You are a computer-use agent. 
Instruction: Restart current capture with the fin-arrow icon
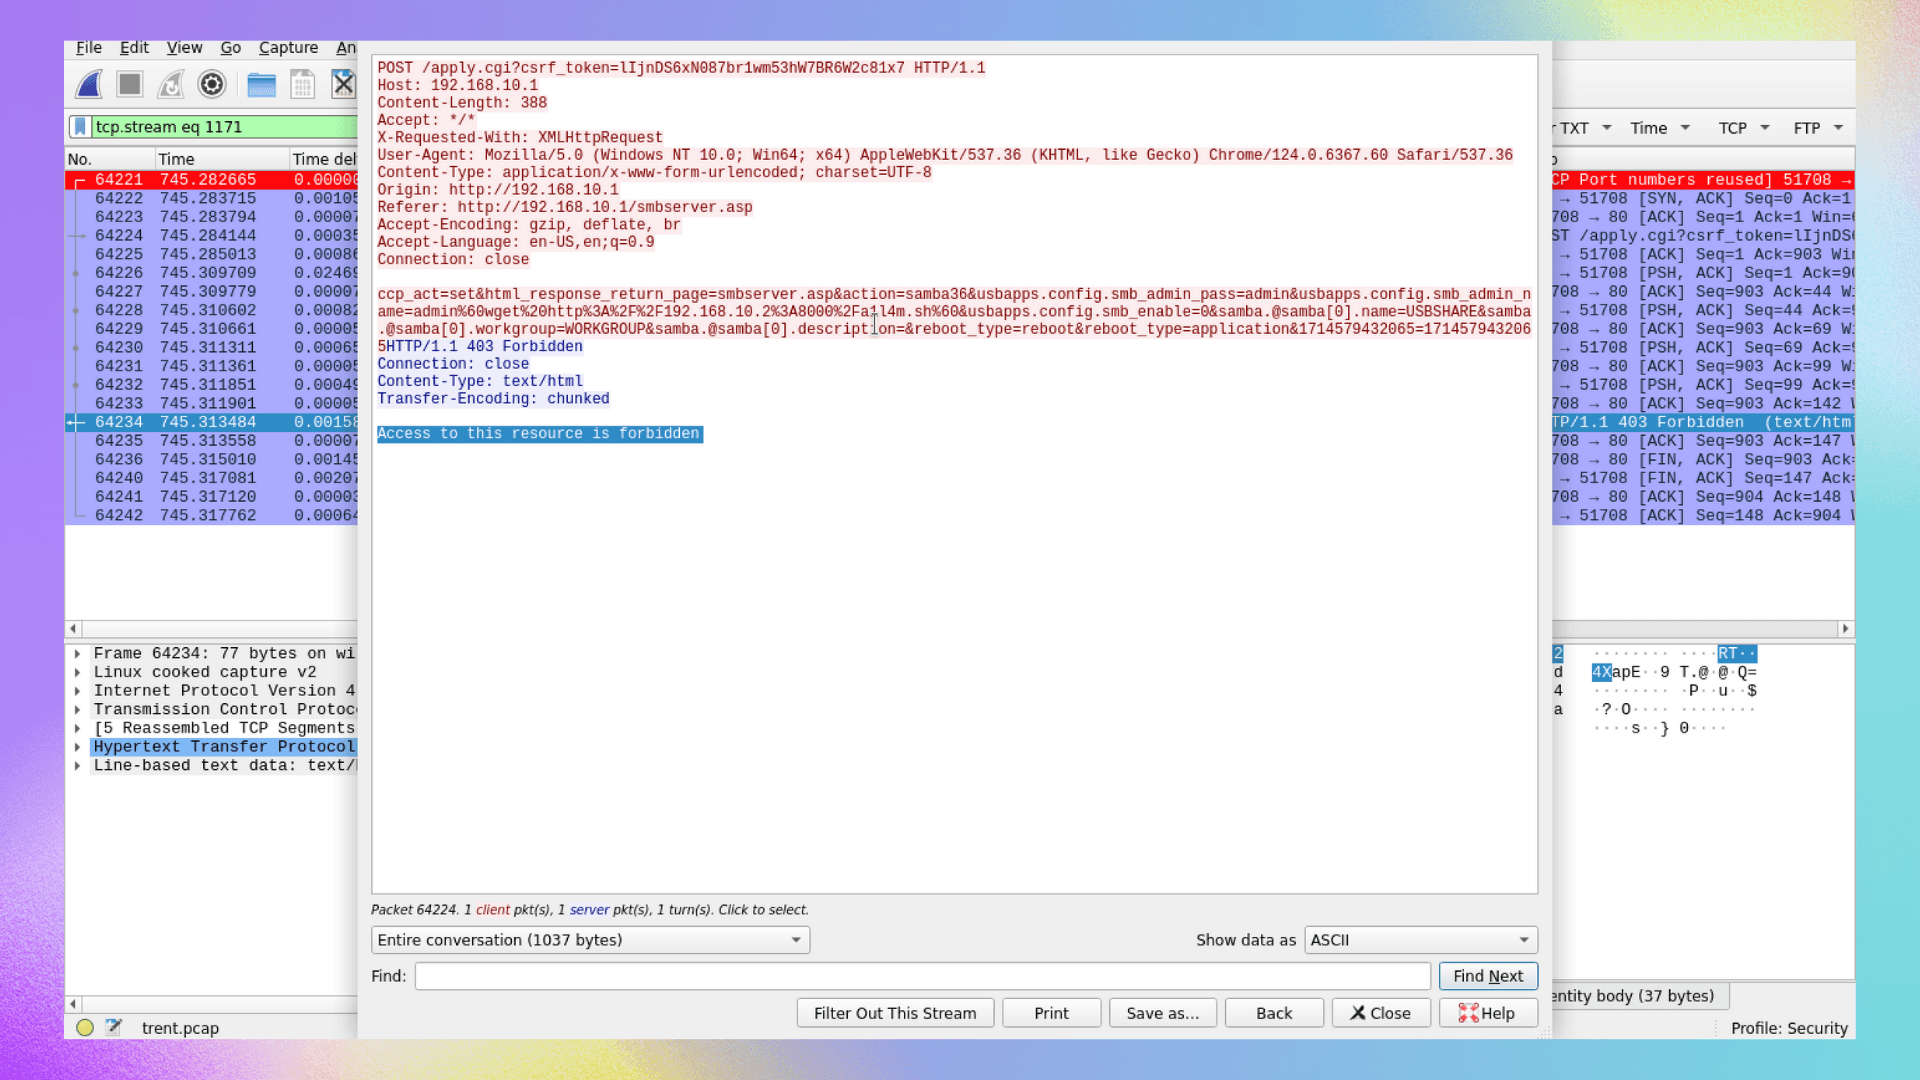coord(171,84)
